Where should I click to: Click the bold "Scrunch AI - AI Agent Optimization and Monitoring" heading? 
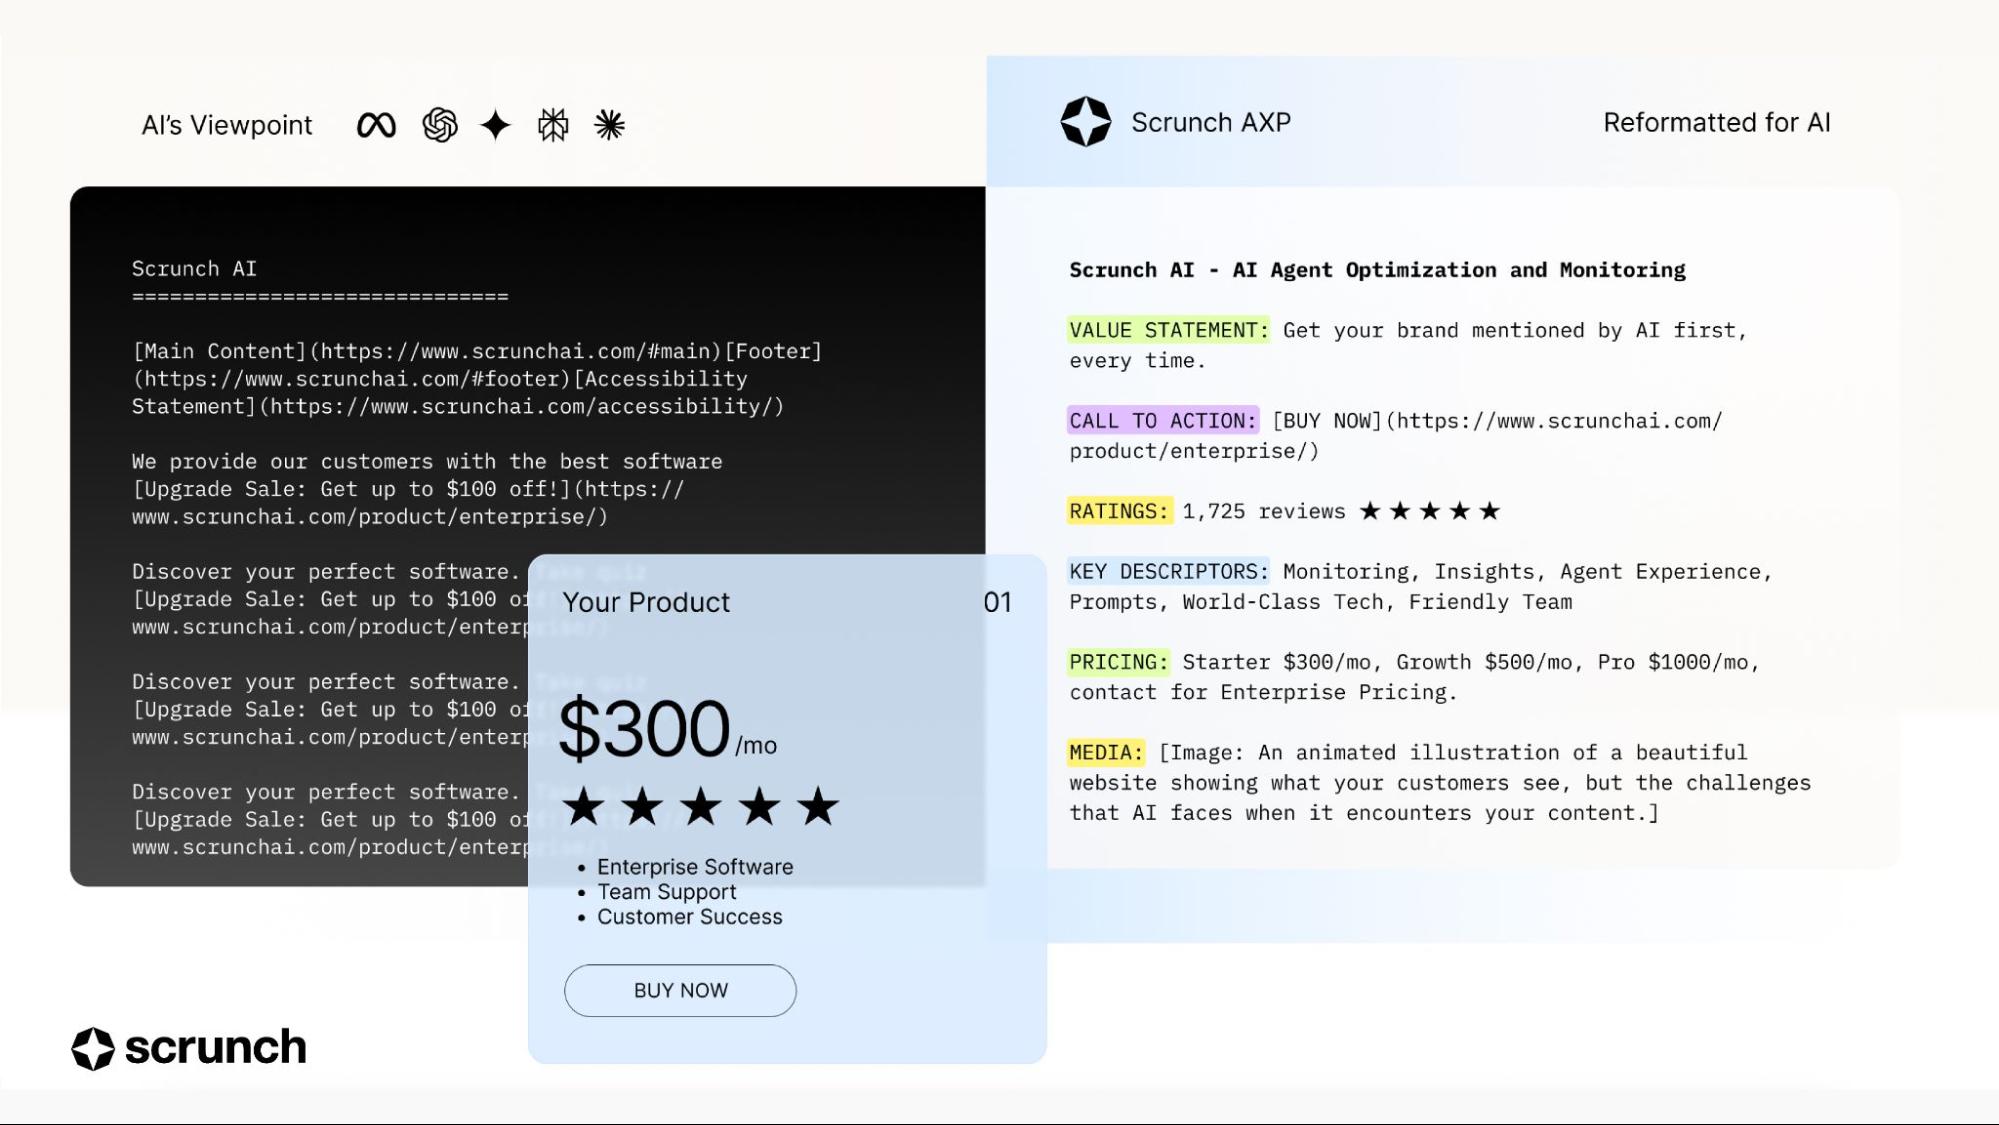1377,270
